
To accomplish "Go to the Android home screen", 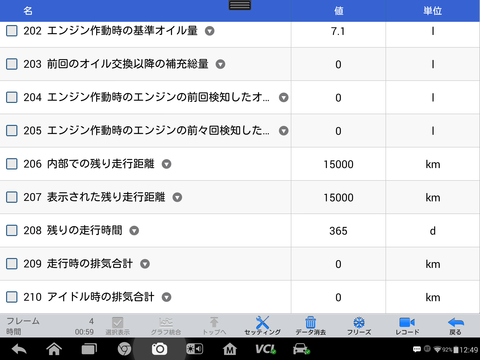I will coord(54,349).
